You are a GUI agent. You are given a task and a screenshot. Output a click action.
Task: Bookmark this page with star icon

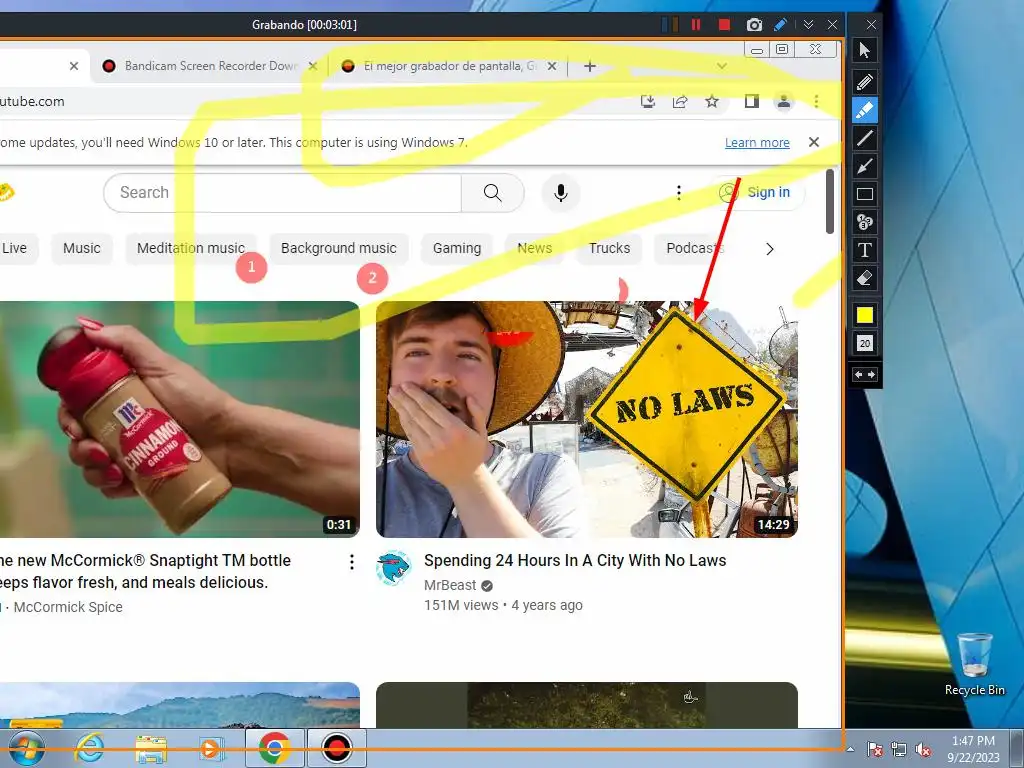pos(712,101)
